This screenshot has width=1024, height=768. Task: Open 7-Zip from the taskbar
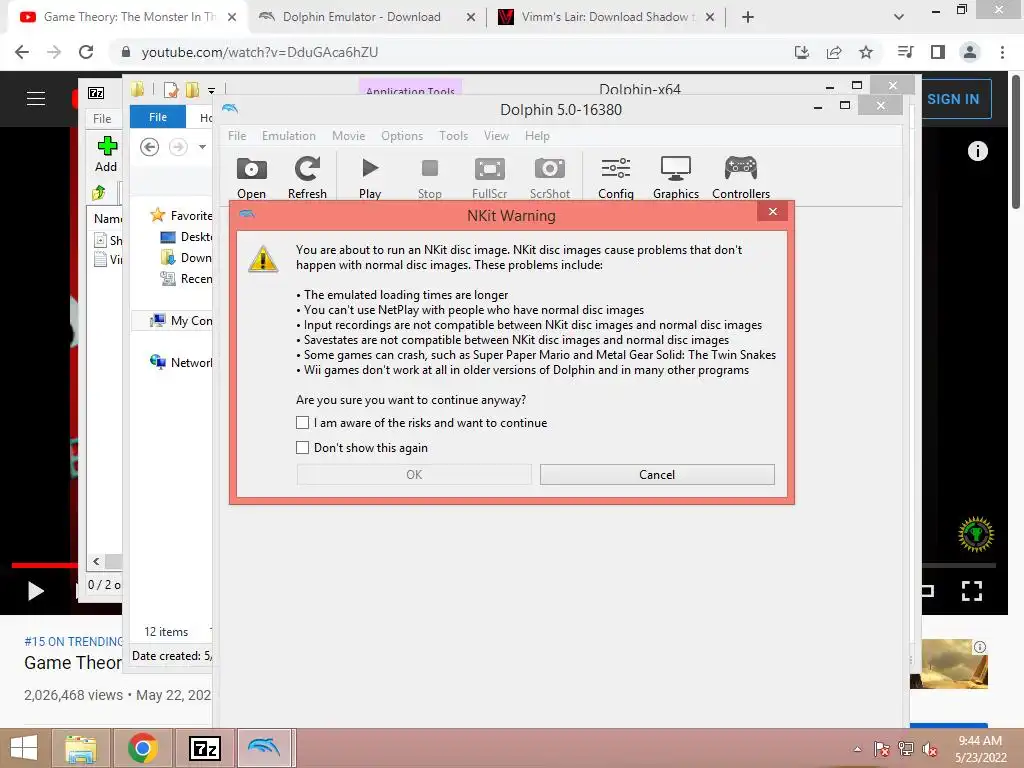204,748
